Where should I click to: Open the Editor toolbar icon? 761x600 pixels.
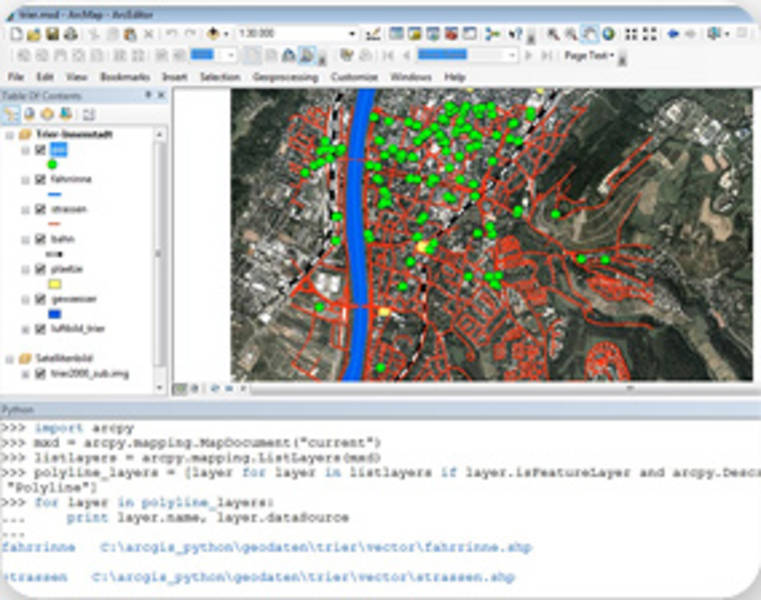[373, 33]
